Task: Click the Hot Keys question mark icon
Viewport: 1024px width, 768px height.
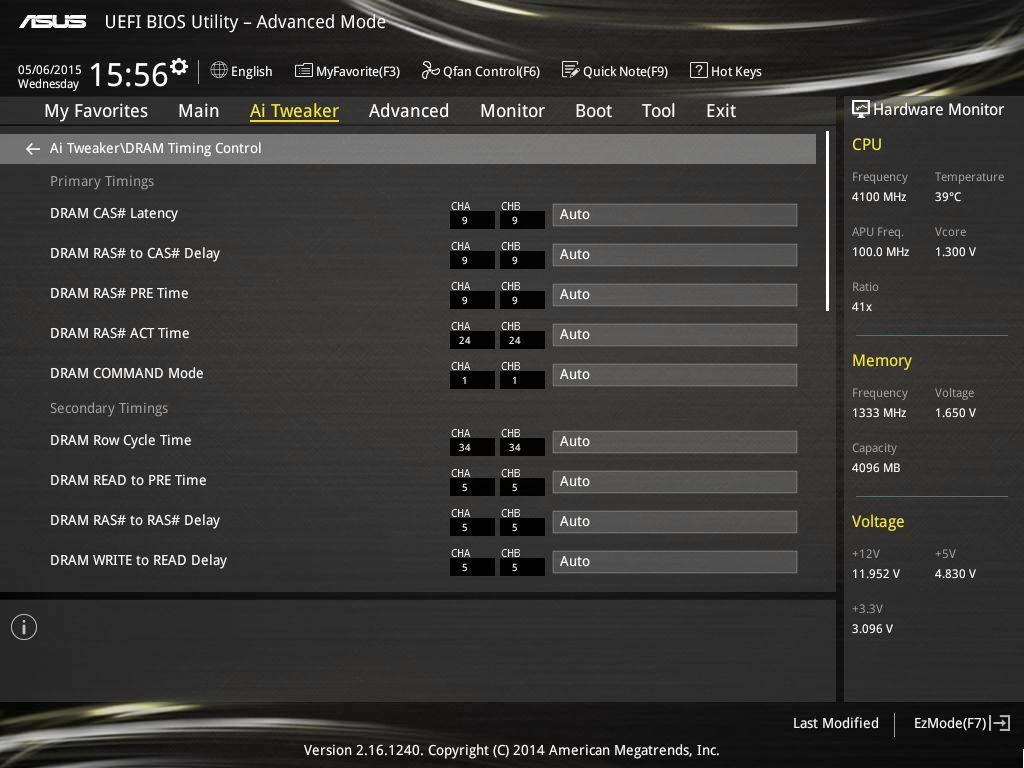Action: 698,70
